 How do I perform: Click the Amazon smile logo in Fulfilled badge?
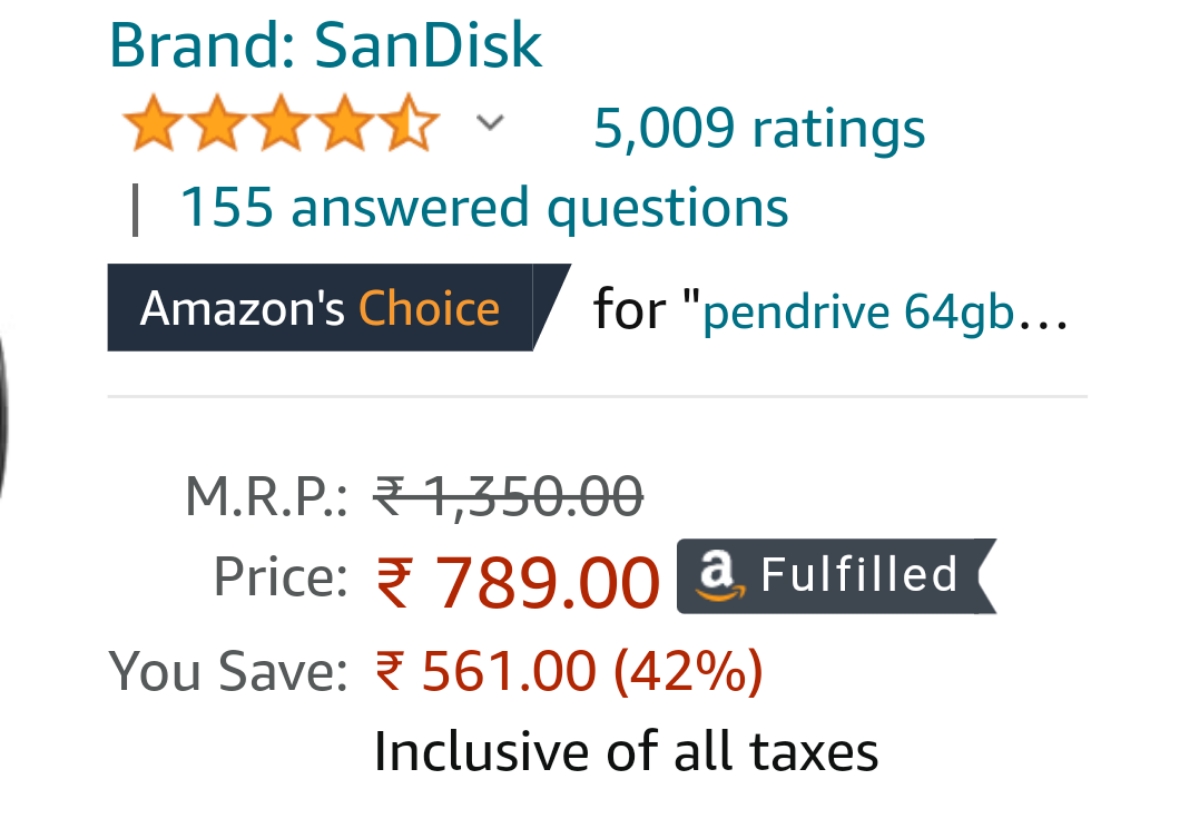tap(719, 576)
